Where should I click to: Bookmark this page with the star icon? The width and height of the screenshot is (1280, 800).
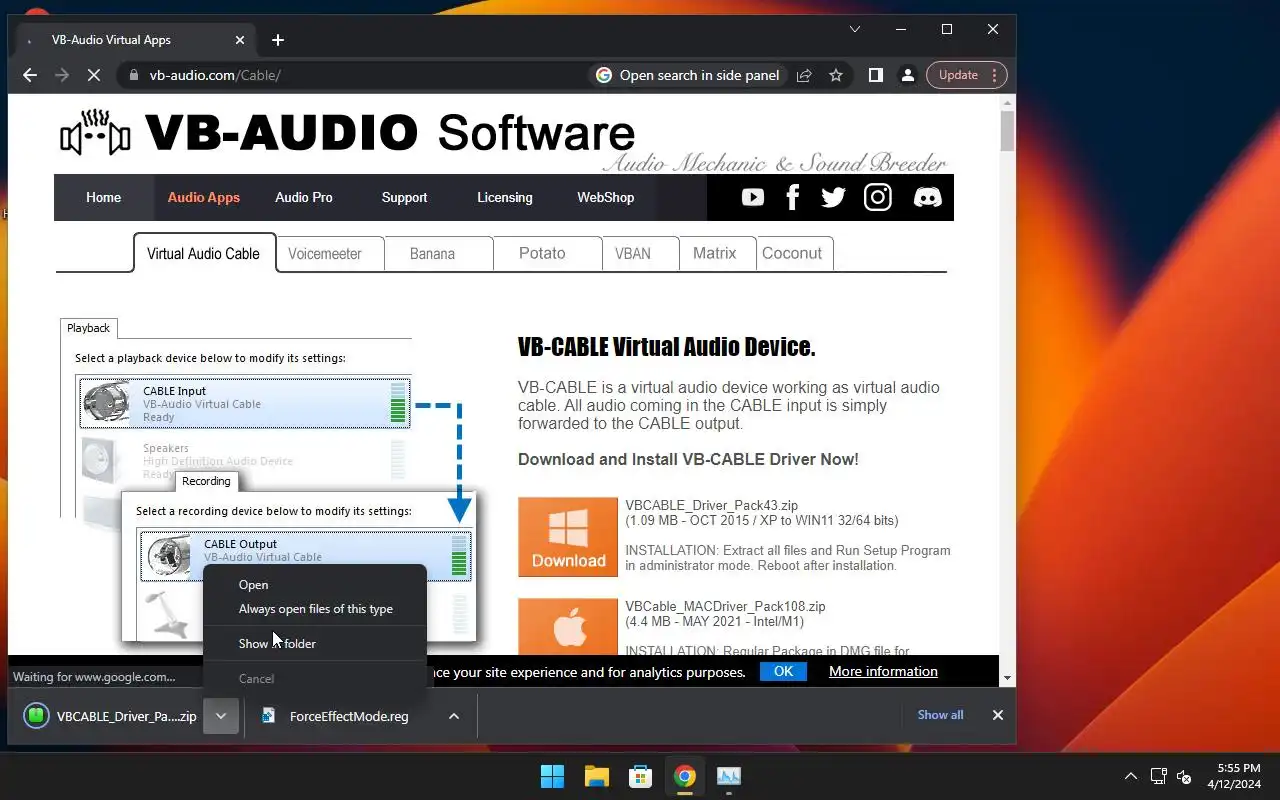click(x=836, y=75)
